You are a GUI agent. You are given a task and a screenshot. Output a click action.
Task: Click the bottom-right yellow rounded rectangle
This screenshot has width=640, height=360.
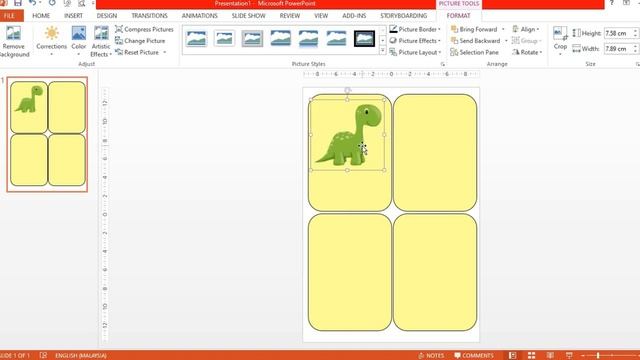point(435,272)
